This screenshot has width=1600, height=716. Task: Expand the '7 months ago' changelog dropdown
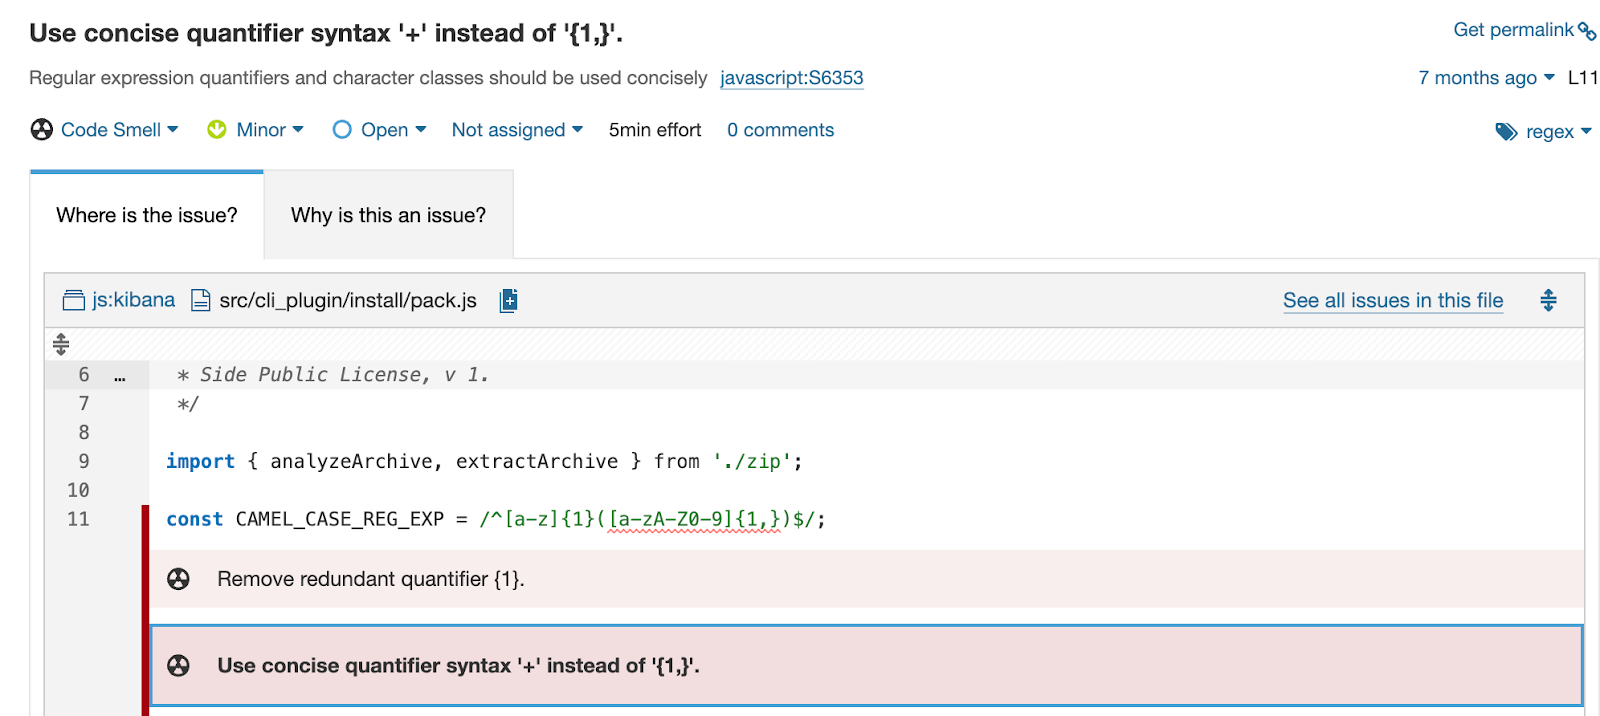1486,78
